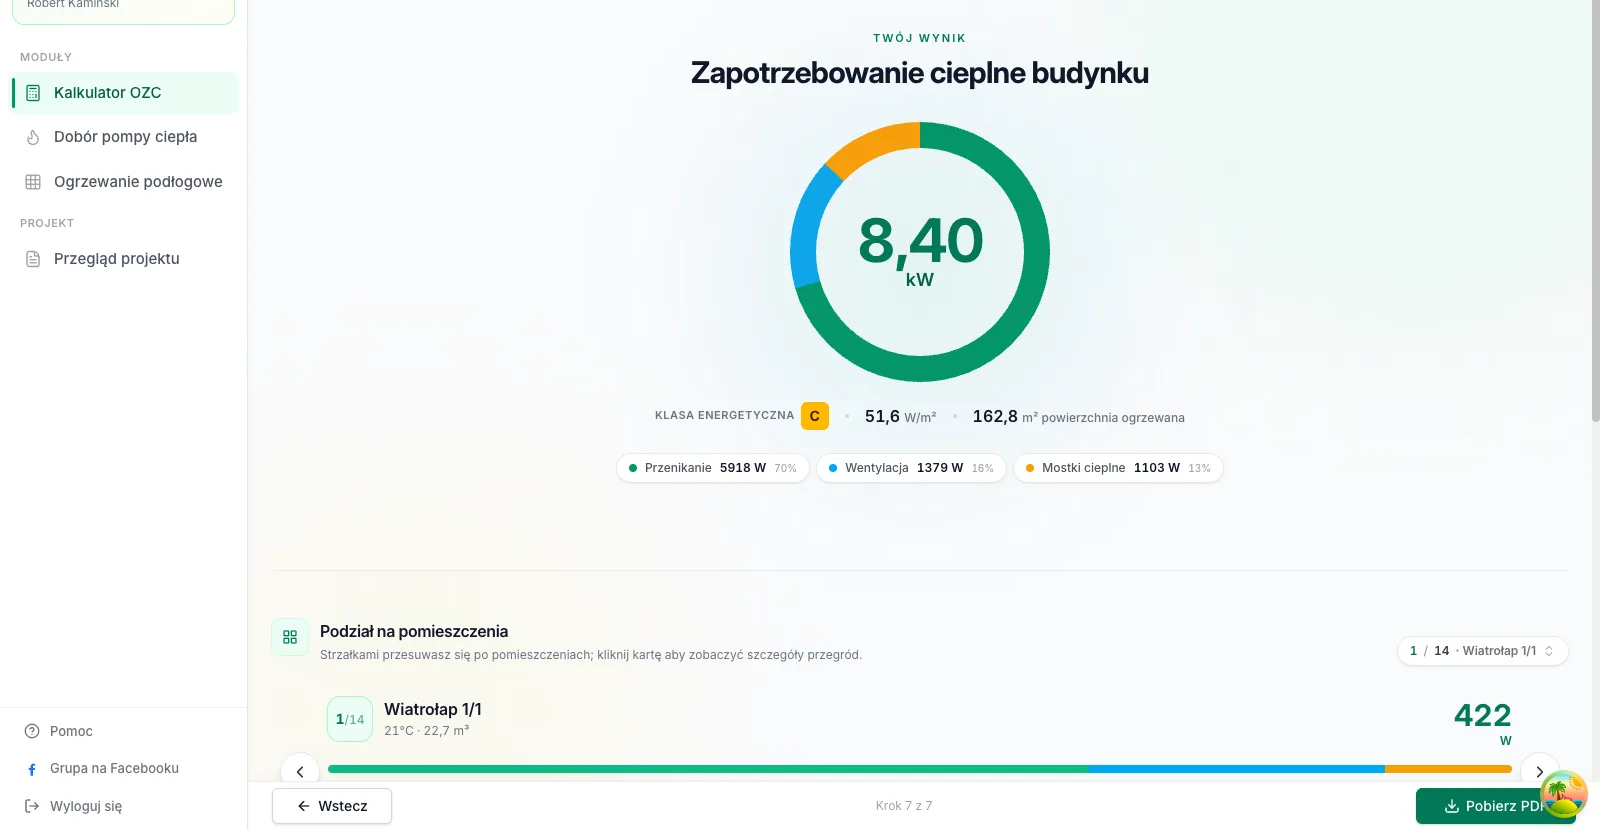
Task: Click the 162,8 m² powierzchnia ogrzewana text
Action: [x=1078, y=416]
